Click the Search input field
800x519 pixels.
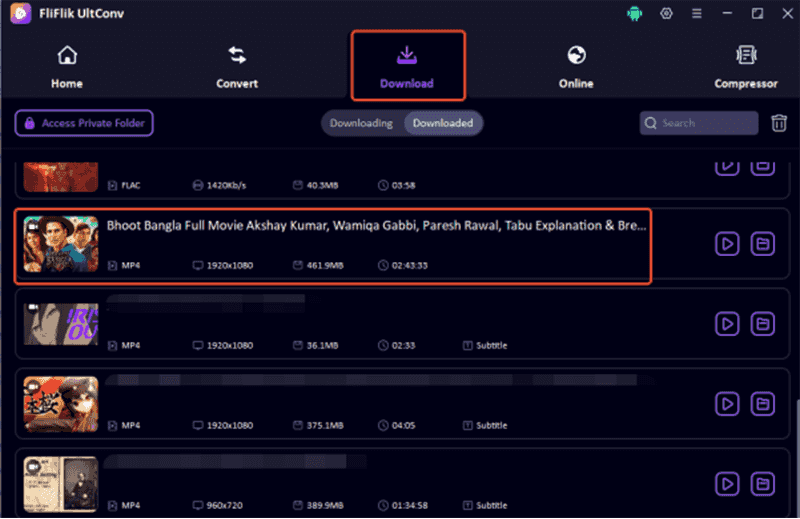[x=698, y=123]
